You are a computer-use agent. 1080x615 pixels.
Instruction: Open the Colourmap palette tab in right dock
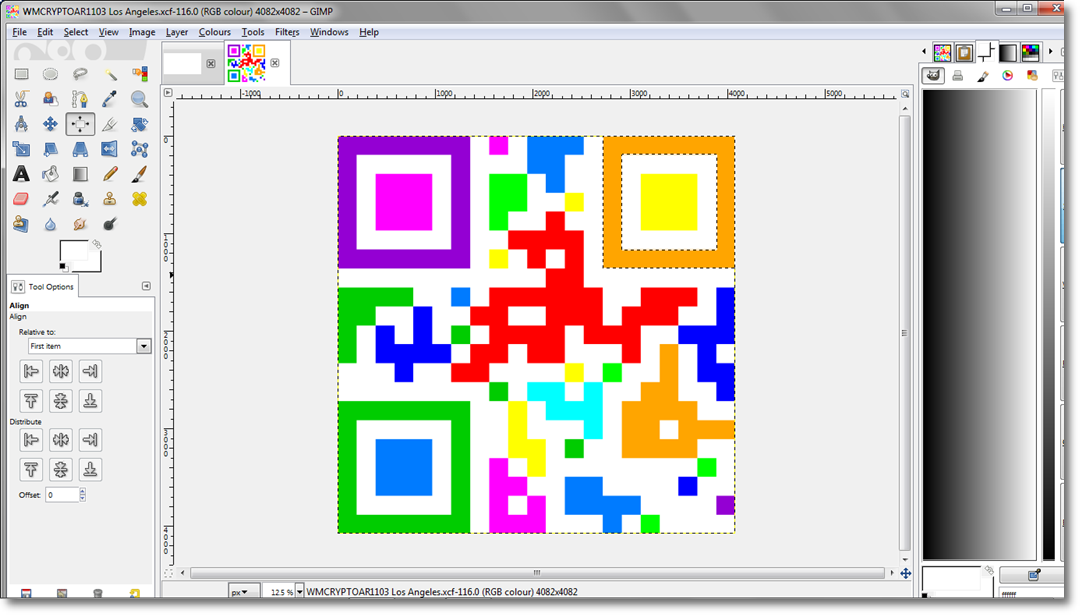coord(1030,52)
